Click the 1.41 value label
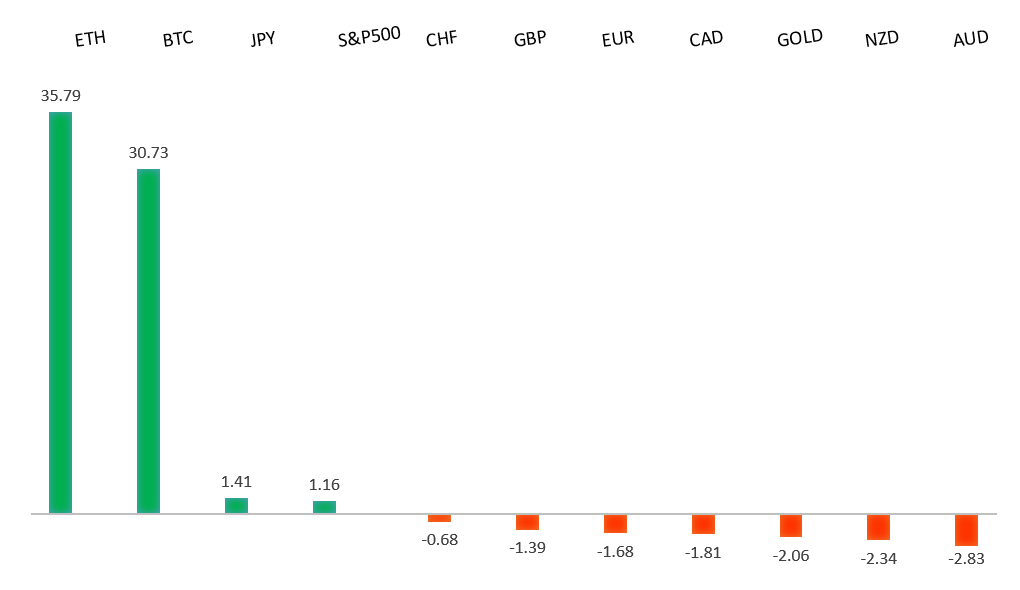Viewport: 1020px width, 590px height. point(236,481)
